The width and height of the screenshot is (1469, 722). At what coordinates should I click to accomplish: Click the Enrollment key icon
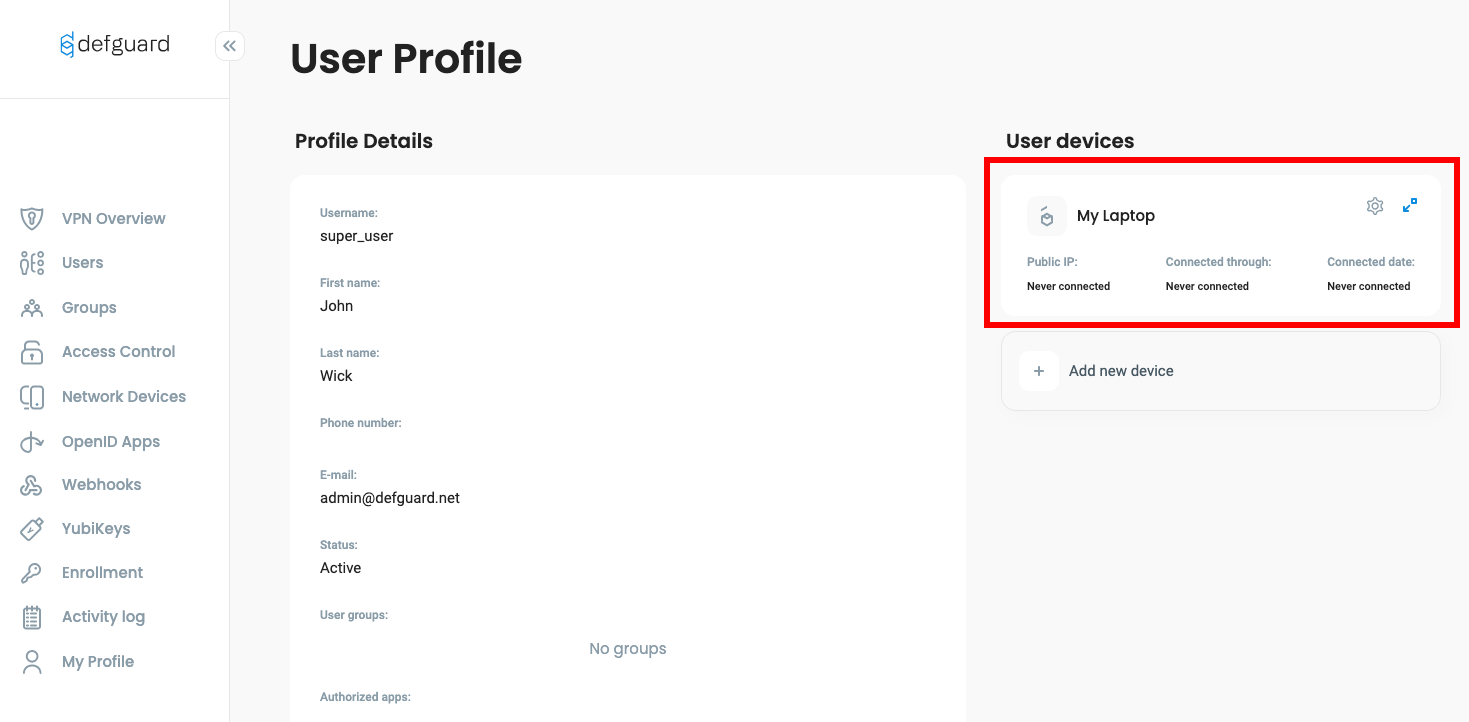point(32,573)
